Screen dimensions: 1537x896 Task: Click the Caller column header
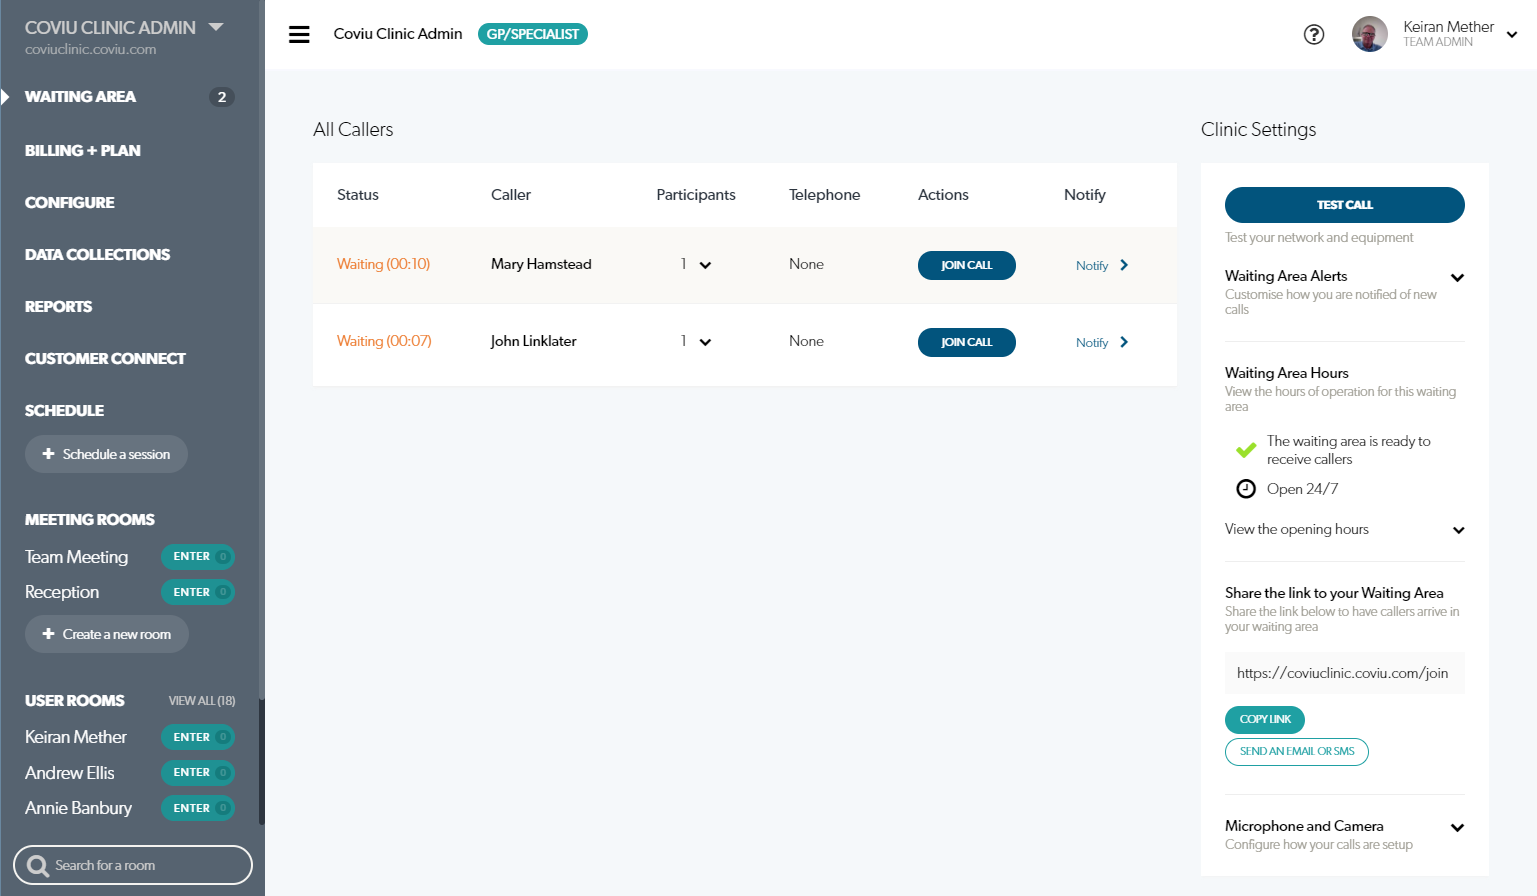click(511, 195)
